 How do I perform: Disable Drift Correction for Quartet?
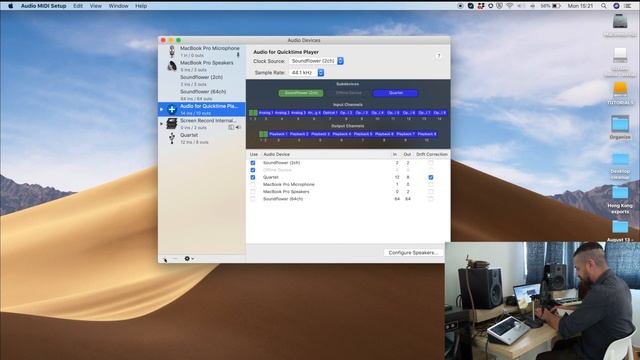tap(431, 177)
